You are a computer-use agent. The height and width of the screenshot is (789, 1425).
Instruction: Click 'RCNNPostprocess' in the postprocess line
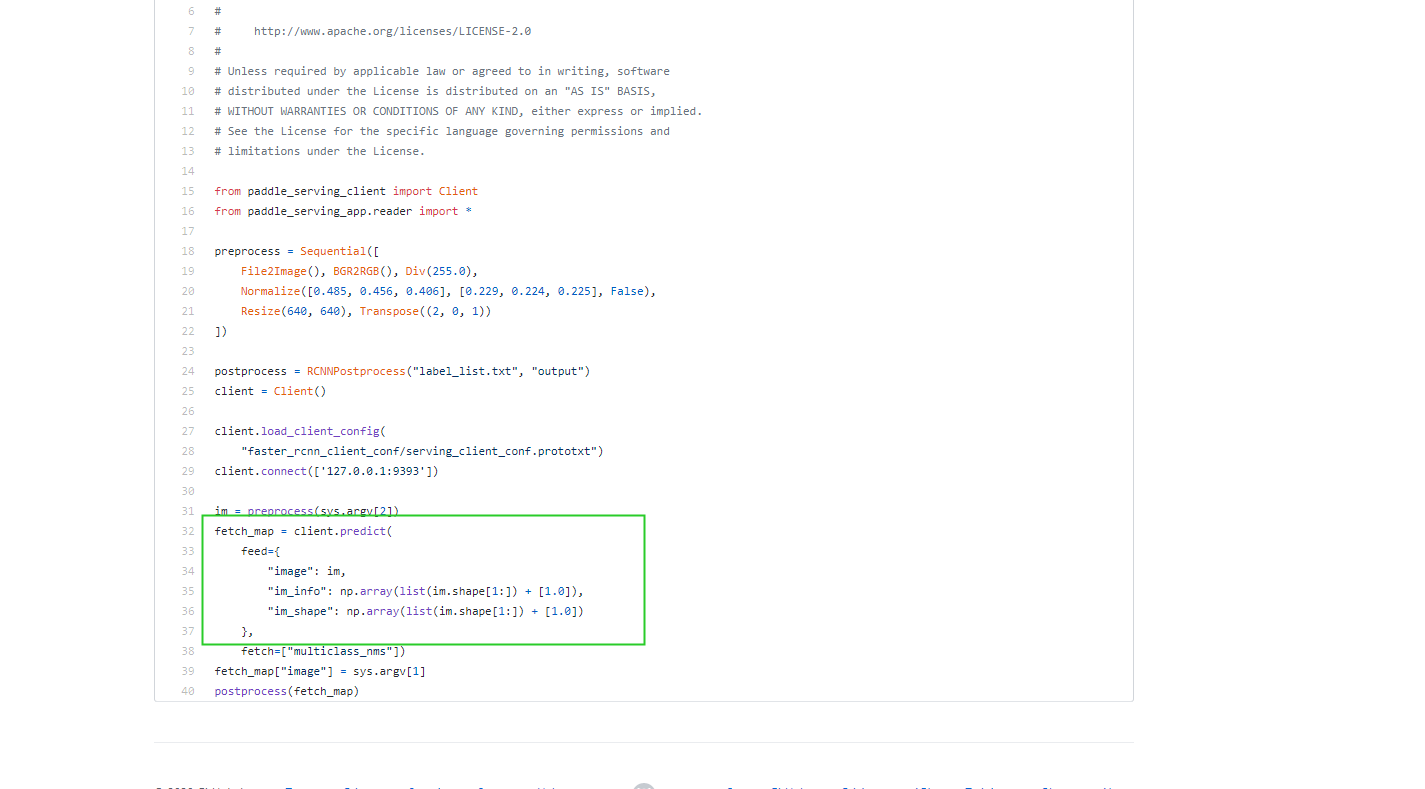click(356, 371)
